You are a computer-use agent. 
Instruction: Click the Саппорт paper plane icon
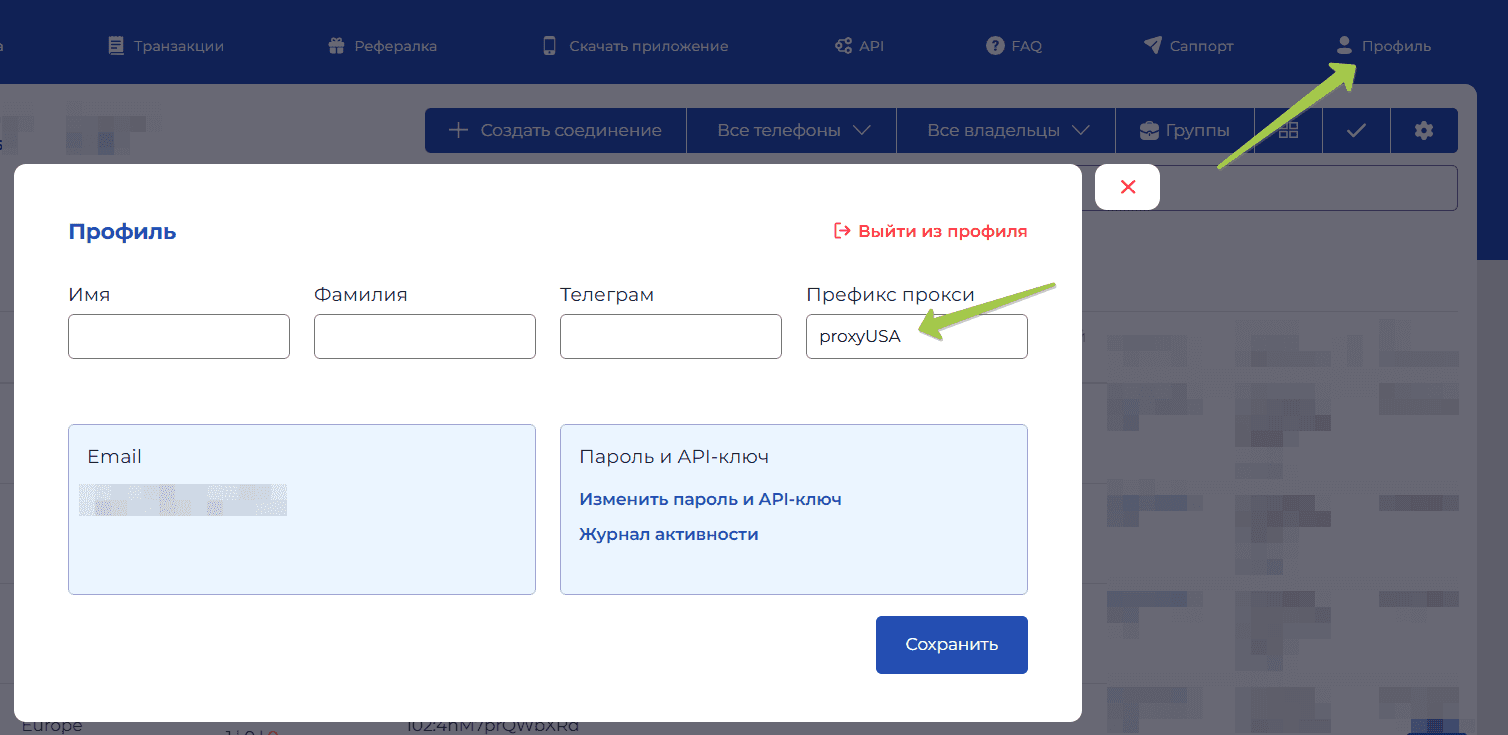pos(1153,46)
